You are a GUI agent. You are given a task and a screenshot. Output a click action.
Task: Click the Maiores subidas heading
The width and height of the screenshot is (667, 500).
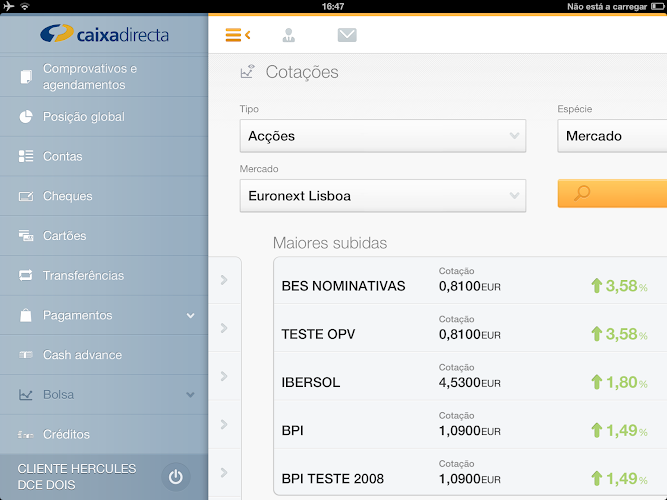pyautogui.click(x=330, y=243)
